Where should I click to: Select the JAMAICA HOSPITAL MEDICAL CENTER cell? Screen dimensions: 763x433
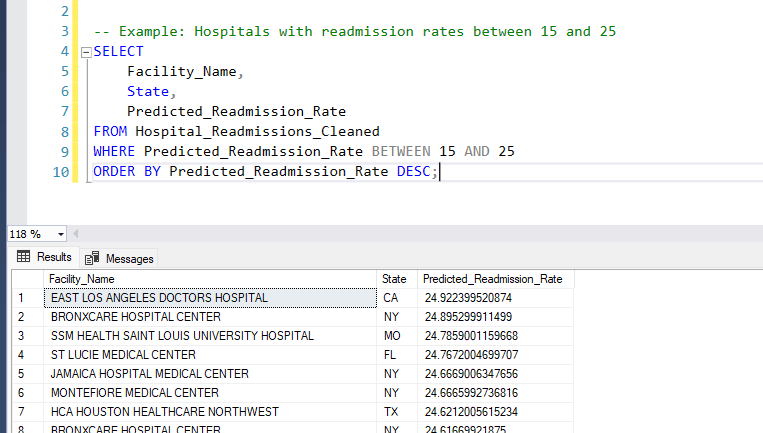point(210,374)
